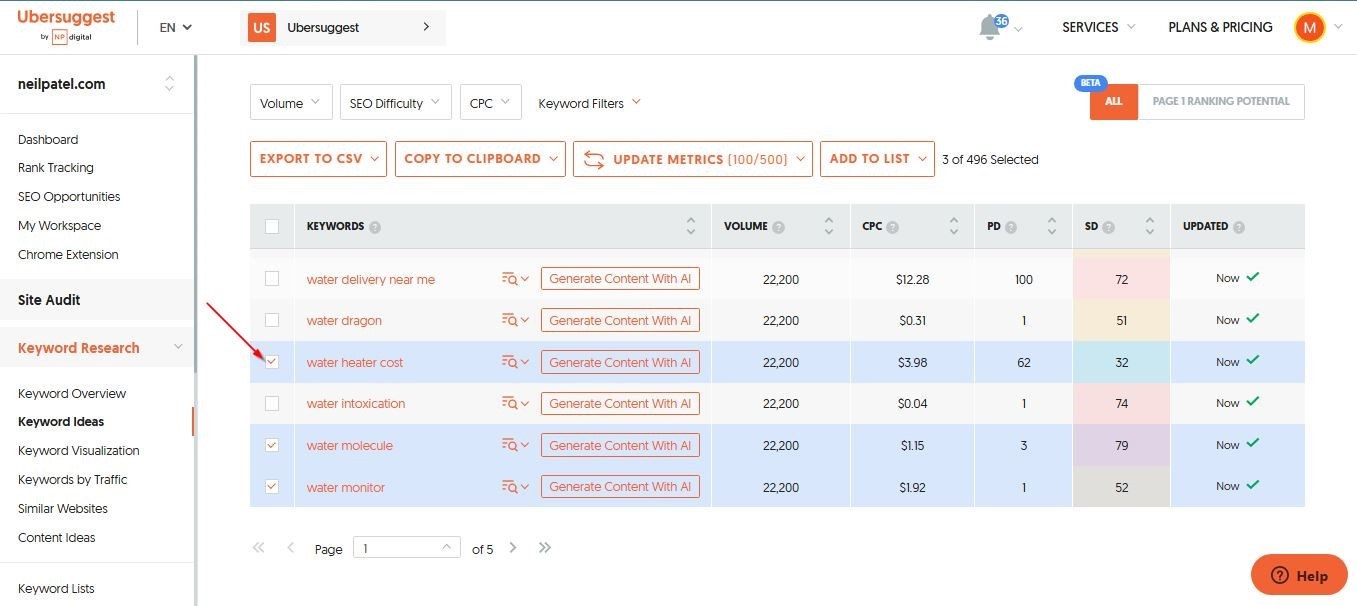Open the EN language selector
Screen dimensions: 1357x606
(x=176, y=28)
